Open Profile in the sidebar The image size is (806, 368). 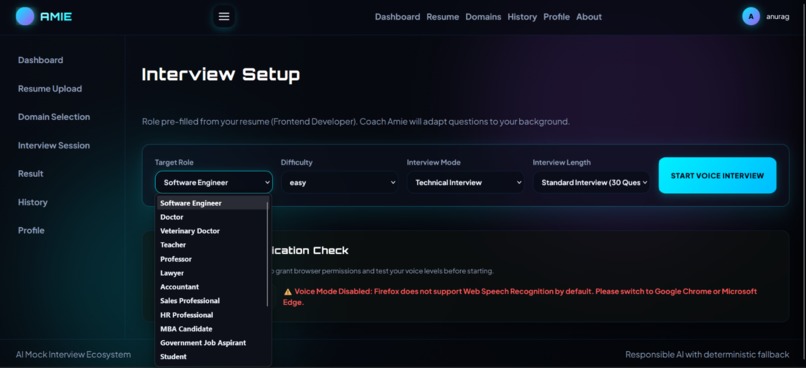(x=31, y=230)
